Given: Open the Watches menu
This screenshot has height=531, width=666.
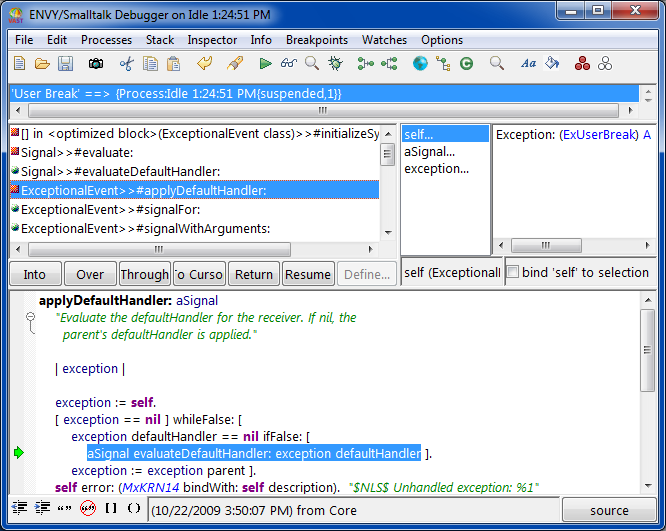Looking at the screenshot, I should pos(384,40).
